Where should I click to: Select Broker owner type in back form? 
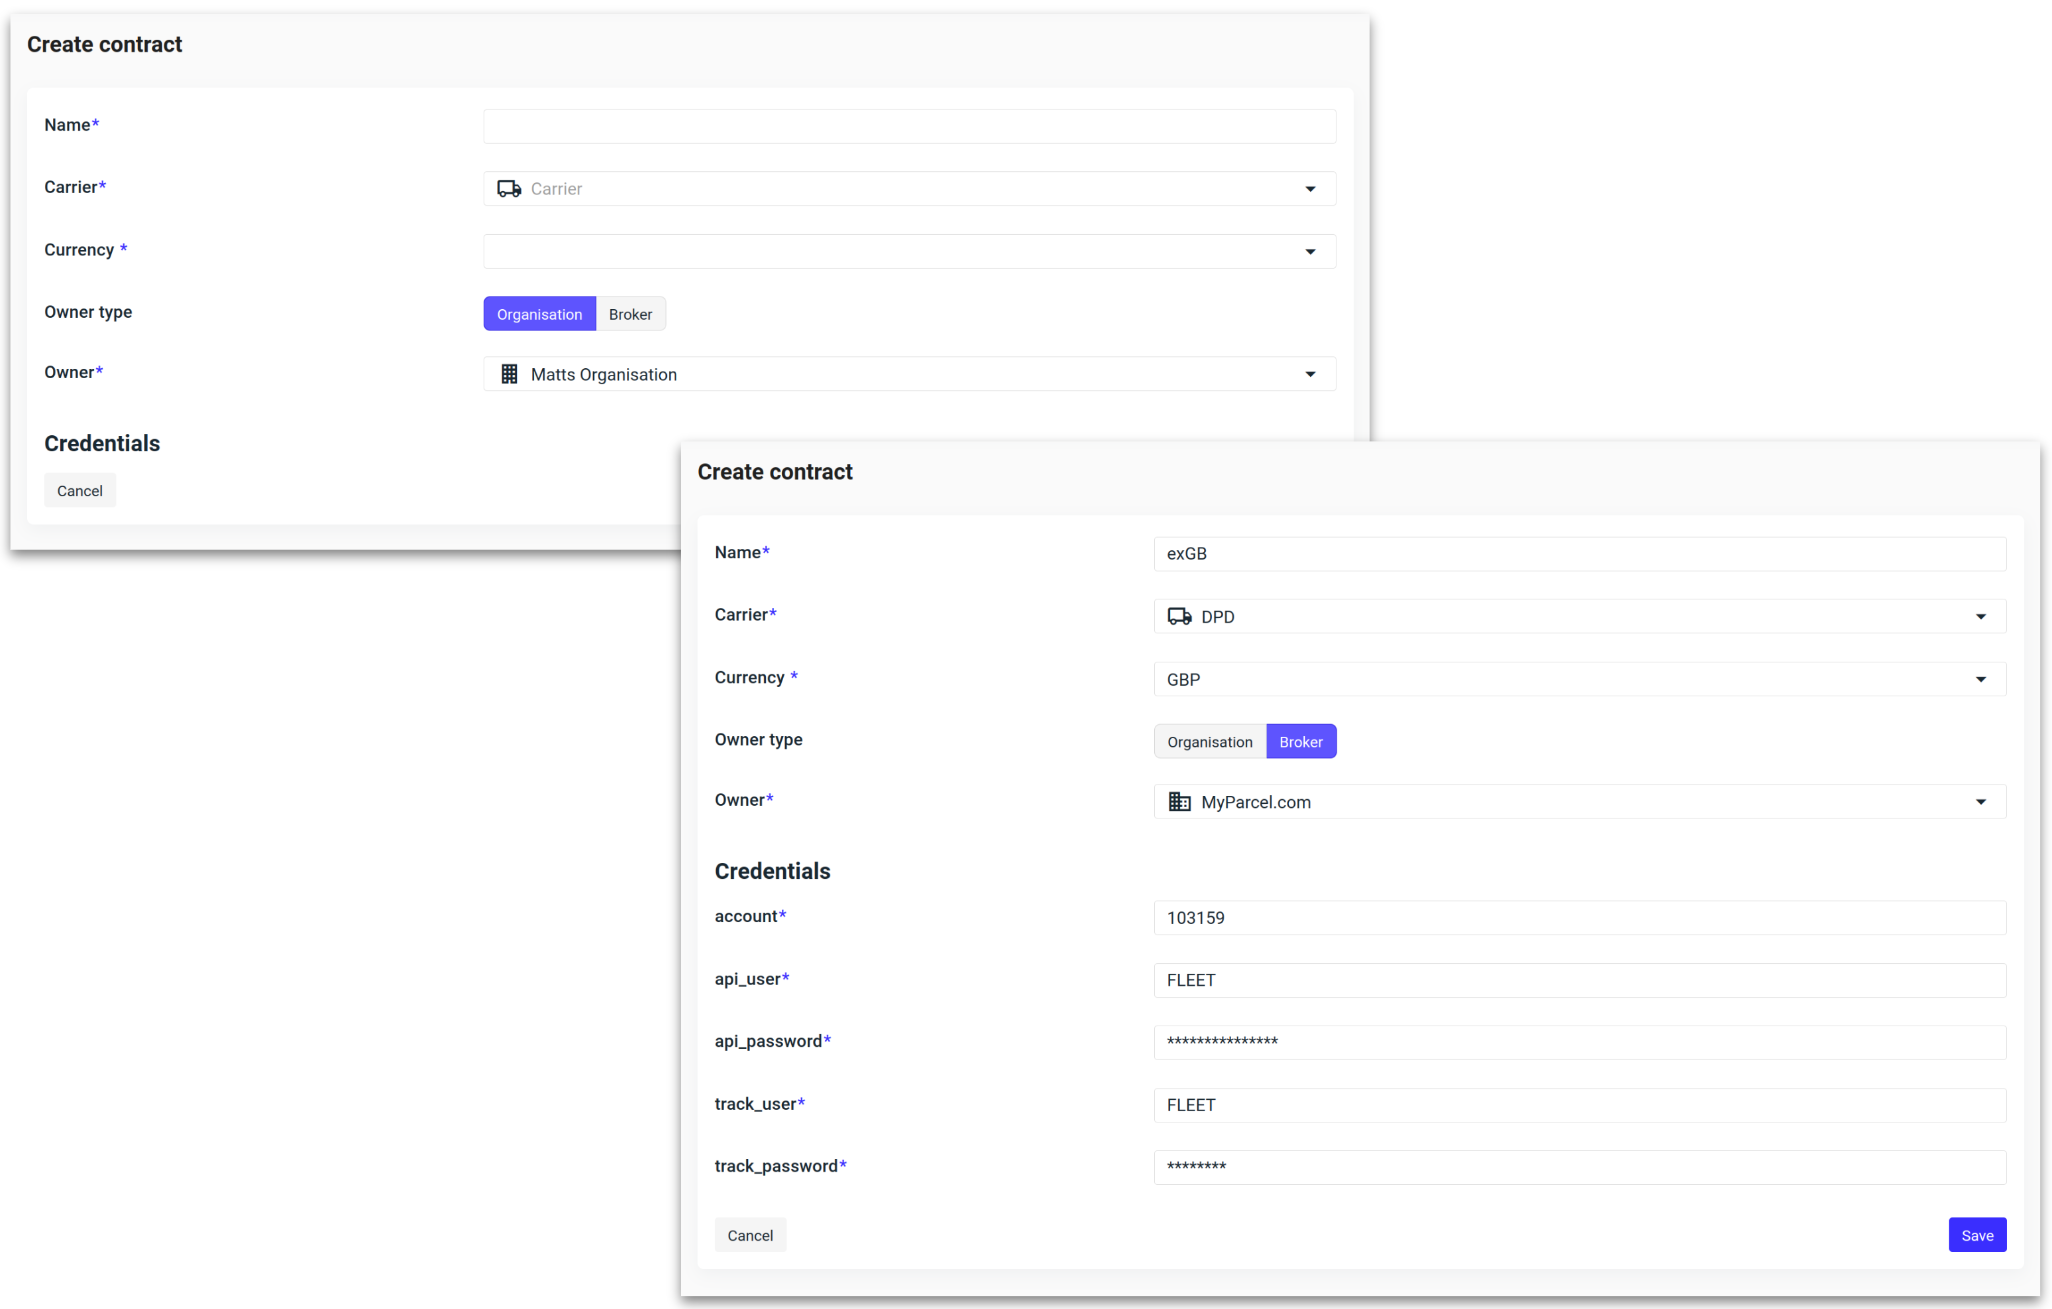pos(630,314)
